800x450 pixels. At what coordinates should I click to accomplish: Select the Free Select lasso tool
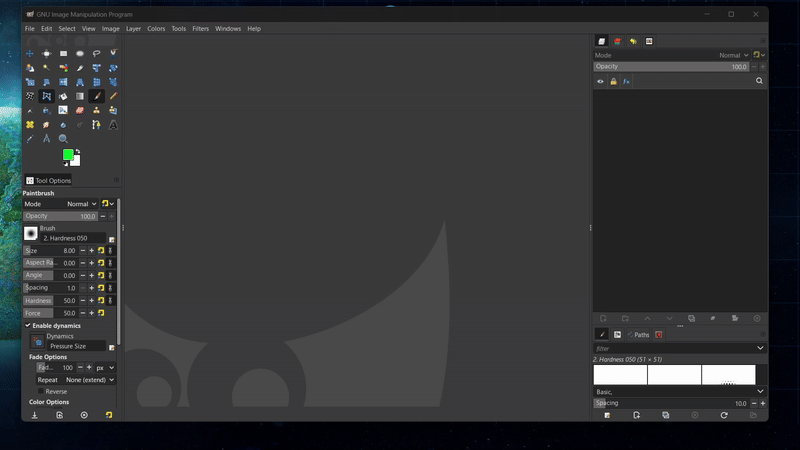click(96, 54)
